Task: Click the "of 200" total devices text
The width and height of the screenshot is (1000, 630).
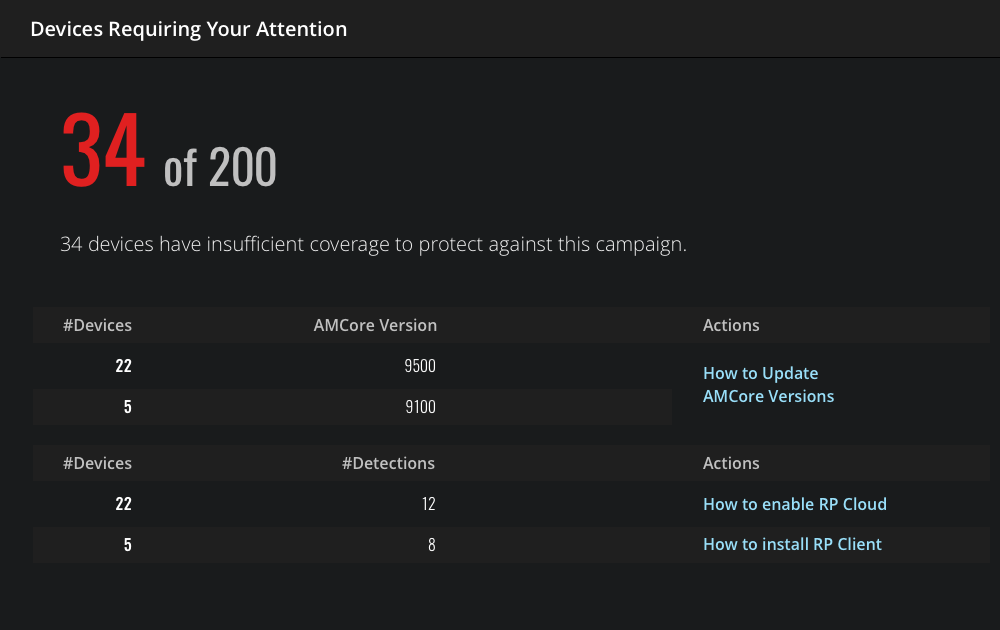Action: pyautogui.click(x=220, y=167)
